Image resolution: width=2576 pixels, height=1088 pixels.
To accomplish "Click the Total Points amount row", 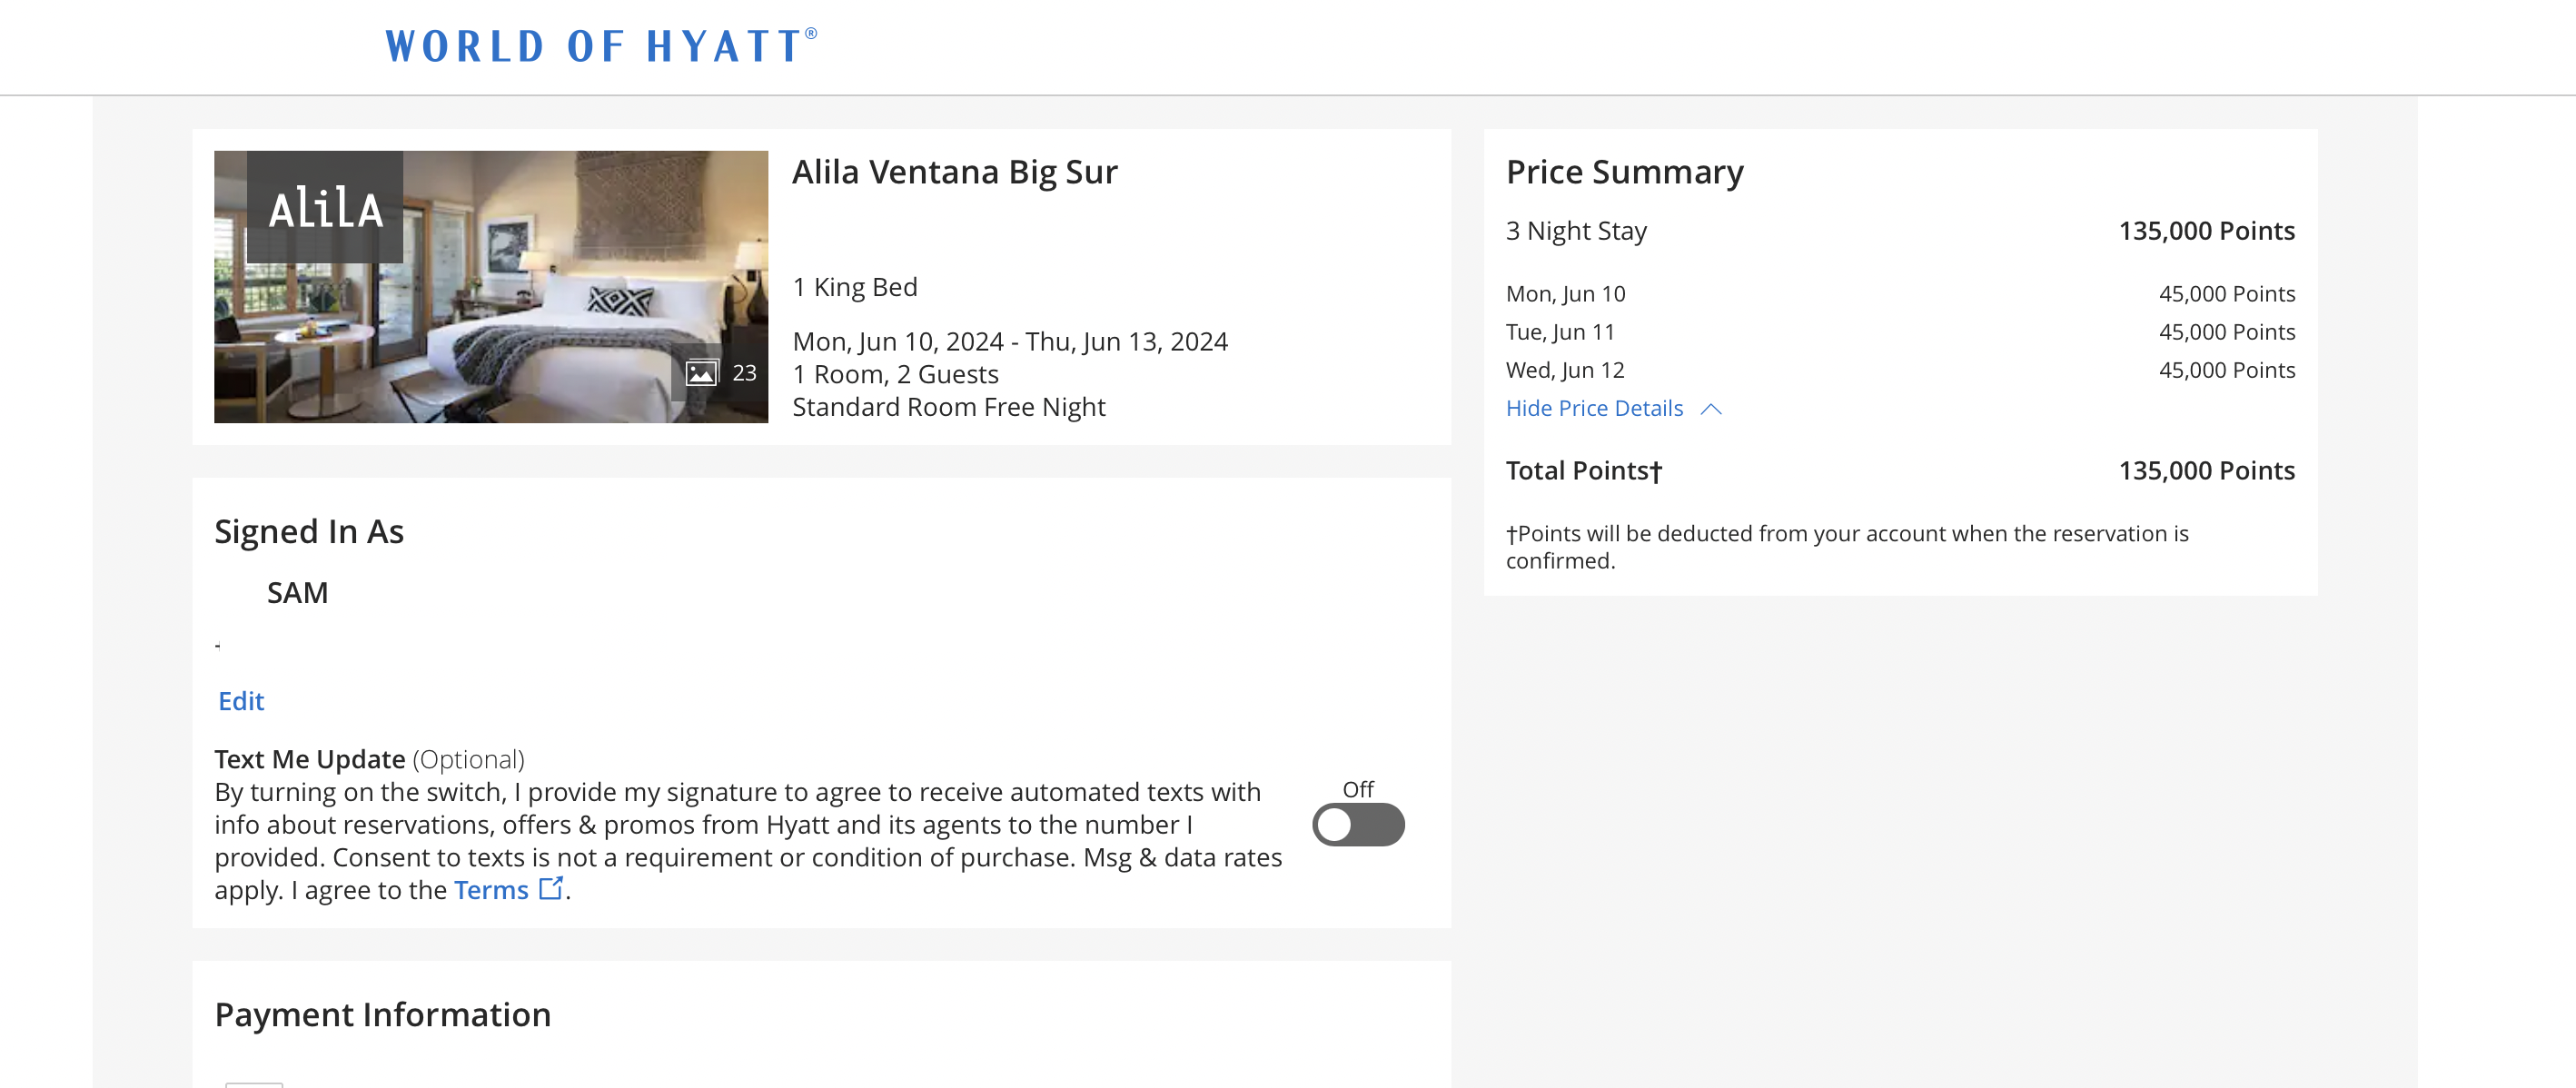I will (1899, 471).
